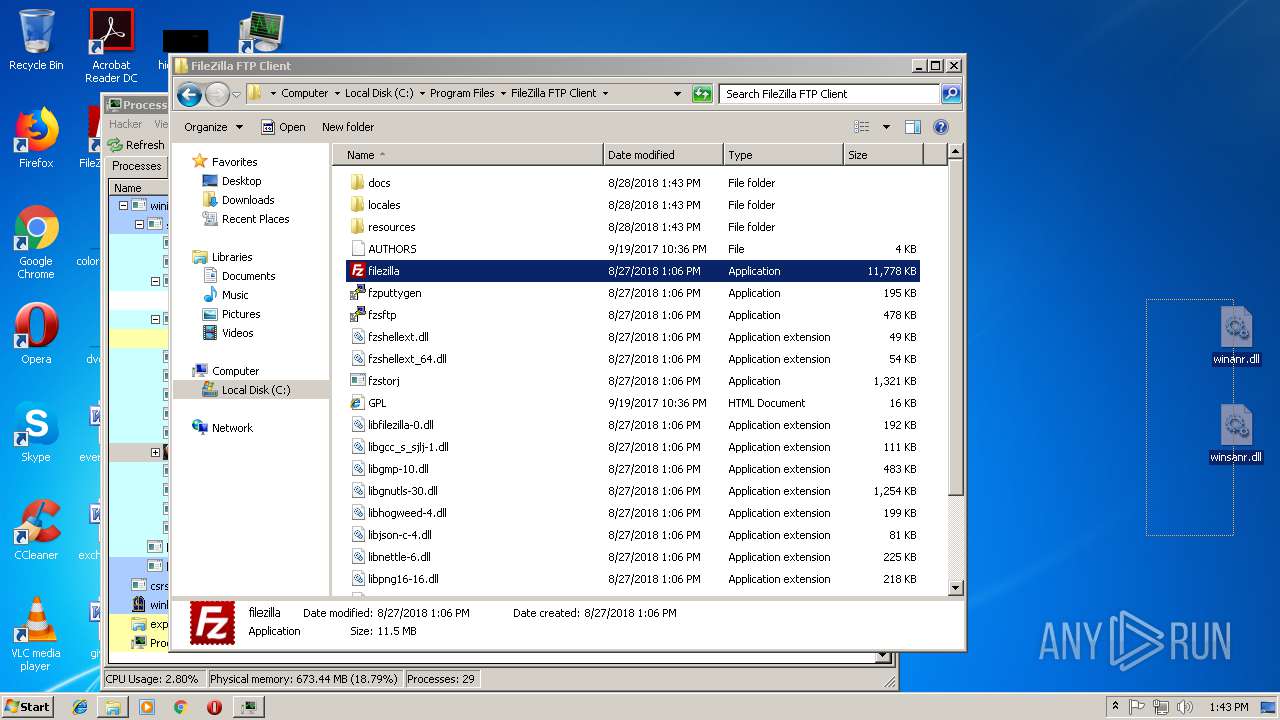Switch to Processes tab in Process Hacker

[137, 166]
